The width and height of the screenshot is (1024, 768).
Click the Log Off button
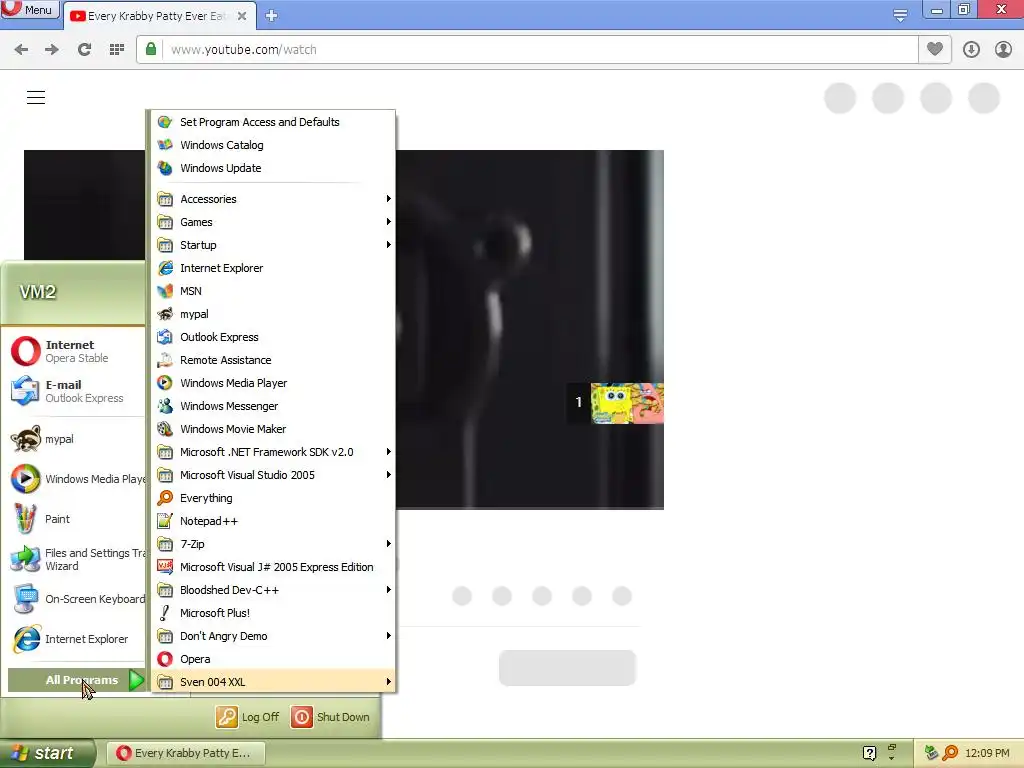tap(248, 717)
